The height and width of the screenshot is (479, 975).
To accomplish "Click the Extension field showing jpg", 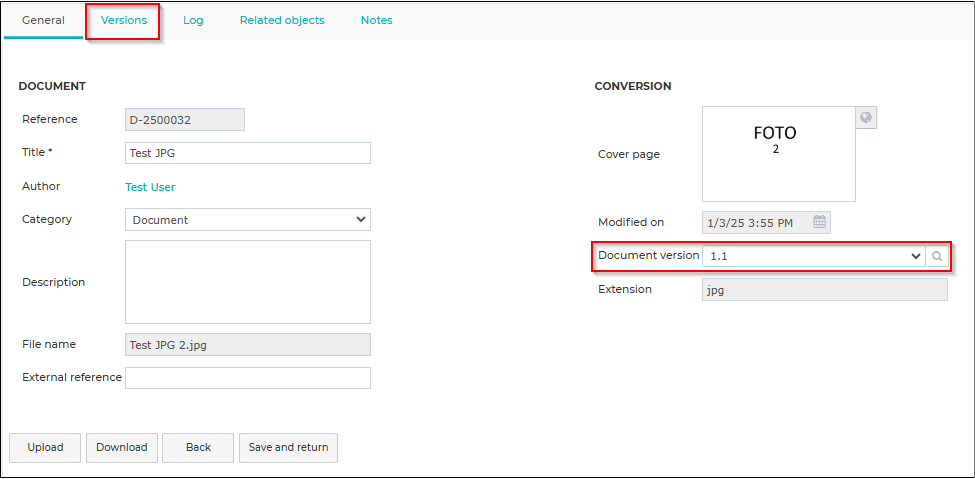I will 825,289.
